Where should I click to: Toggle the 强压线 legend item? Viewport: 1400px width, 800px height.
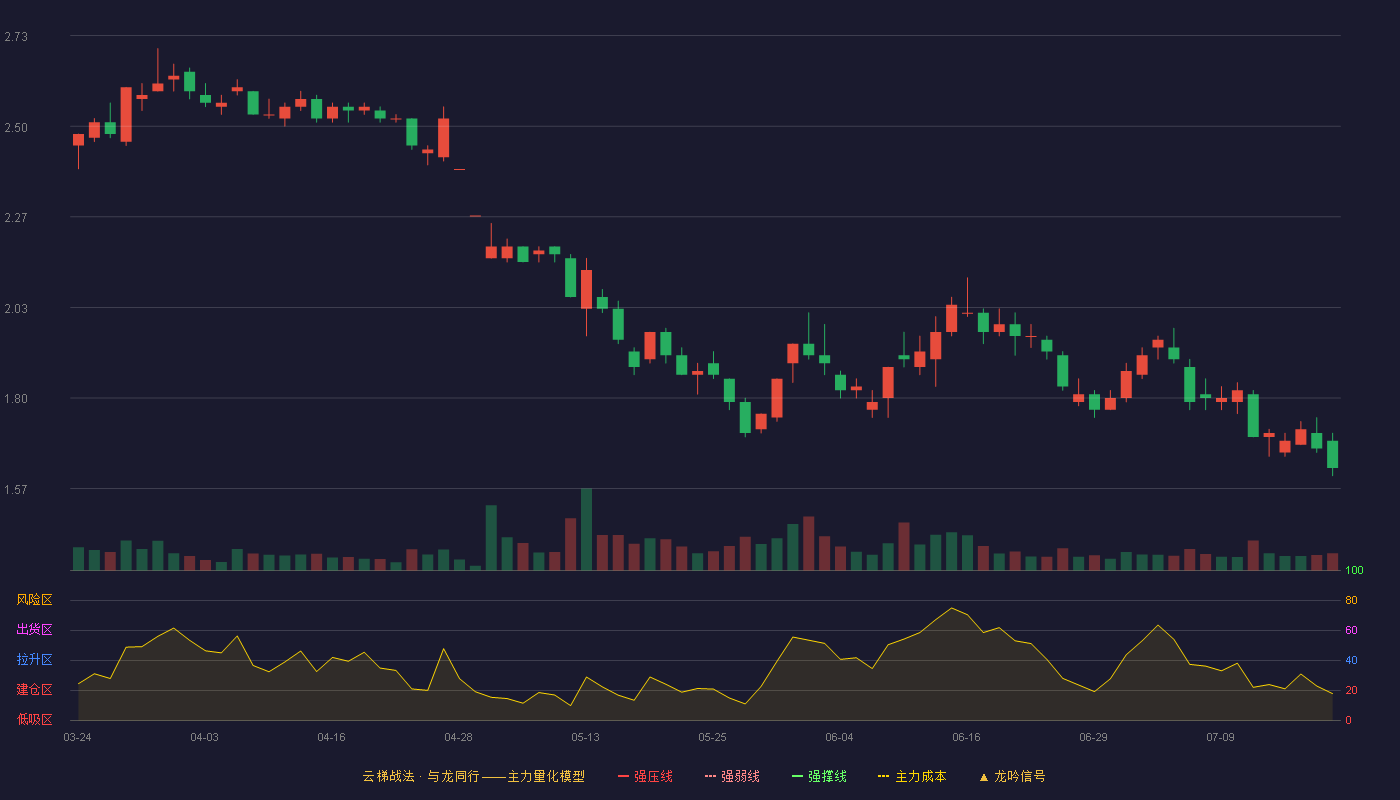[645, 776]
